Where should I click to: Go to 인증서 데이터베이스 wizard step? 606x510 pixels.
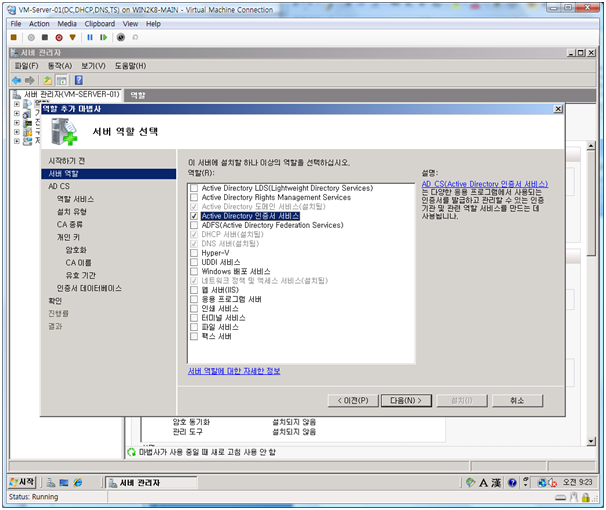coord(89,288)
